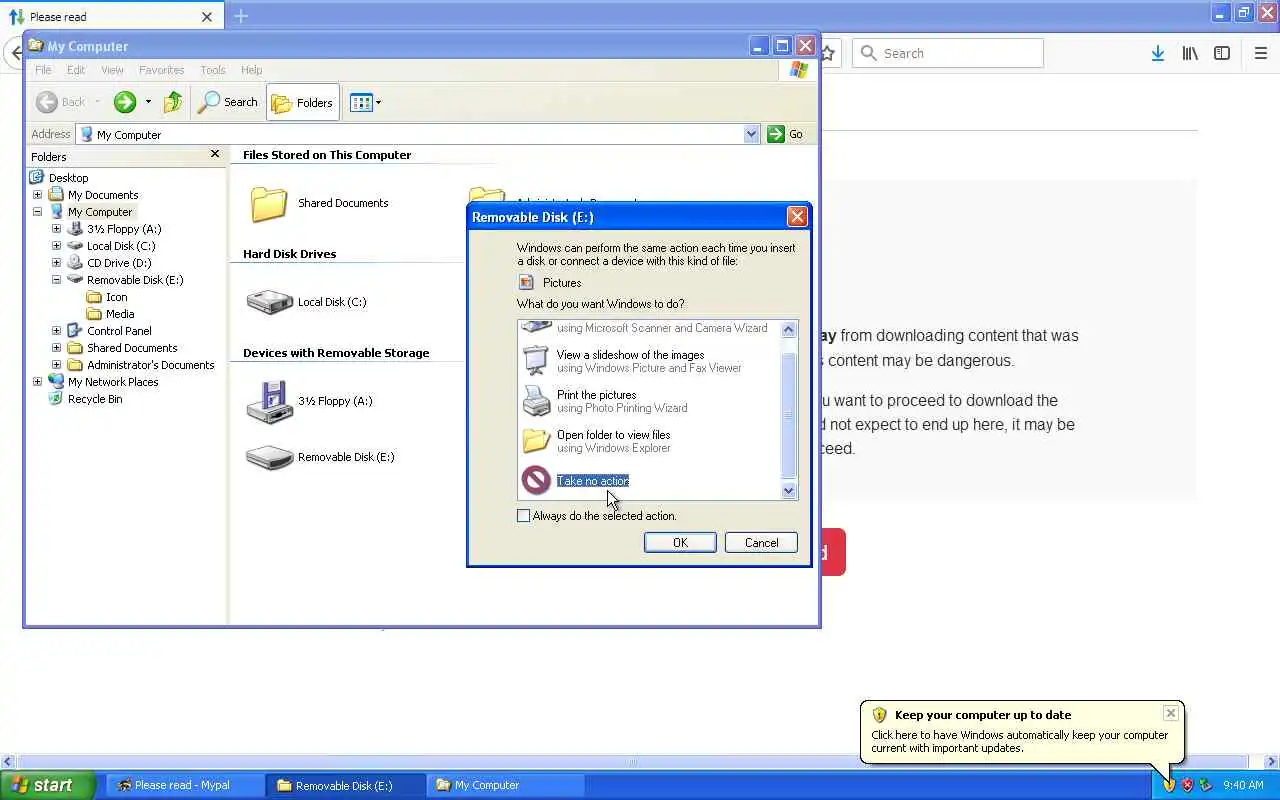This screenshot has width=1280, height=800.
Task: Click the Go button beside Address
Action: pos(786,134)
